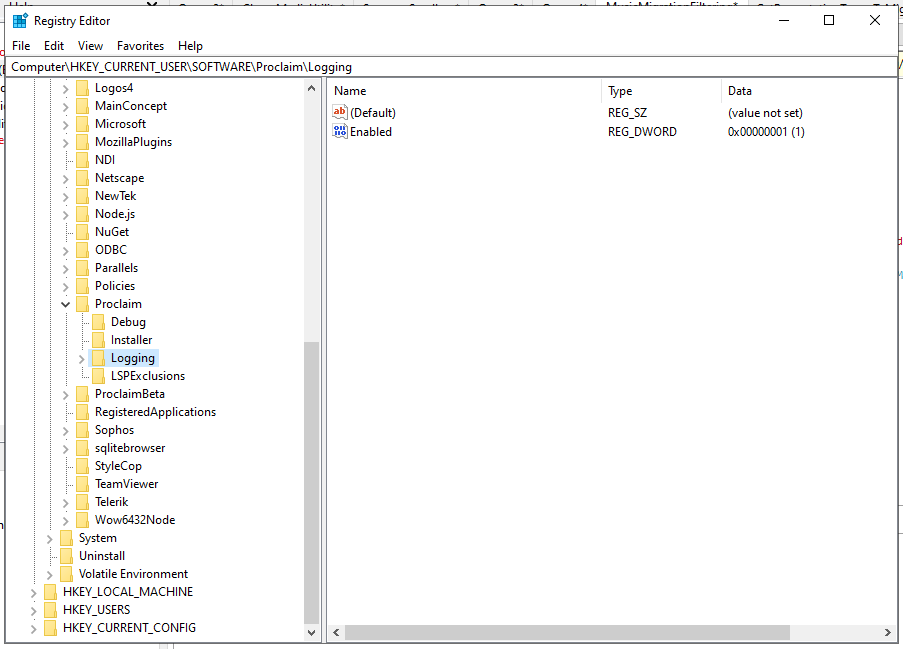Image resolution: width=903 pixels, height=649 pixels.
Task: Click the Microsoft folder icon
Action: [83, 124]
